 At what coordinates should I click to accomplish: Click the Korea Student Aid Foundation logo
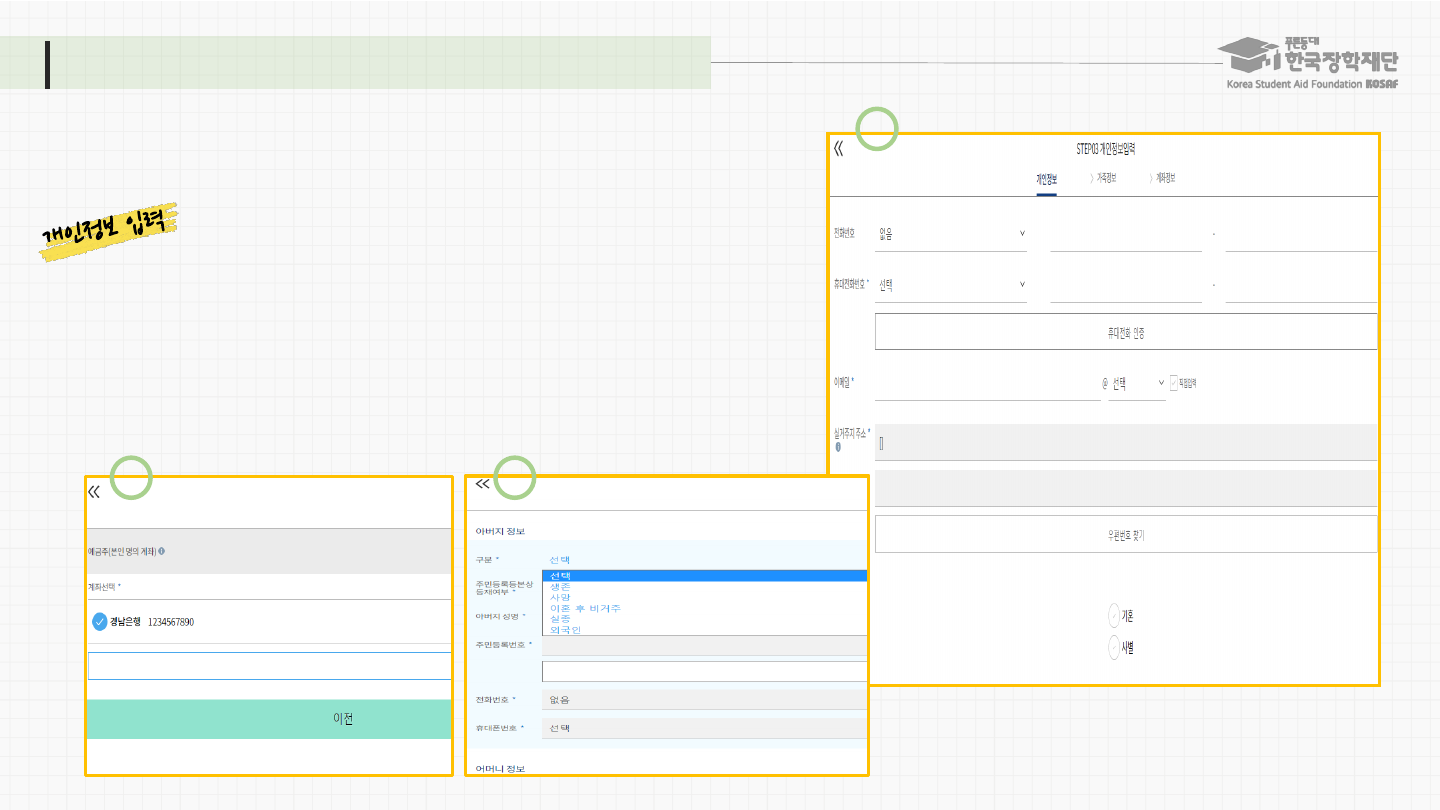tap(1312, 63)
